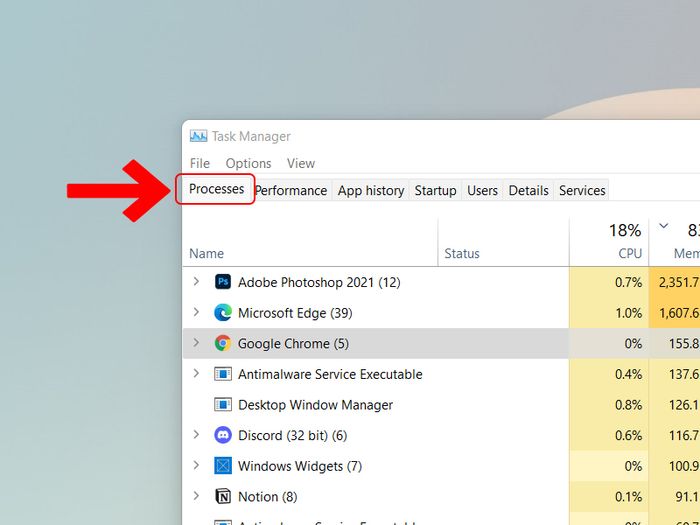
Task: Select the Windows Widgets (7) row name
Action: [300, 466]
